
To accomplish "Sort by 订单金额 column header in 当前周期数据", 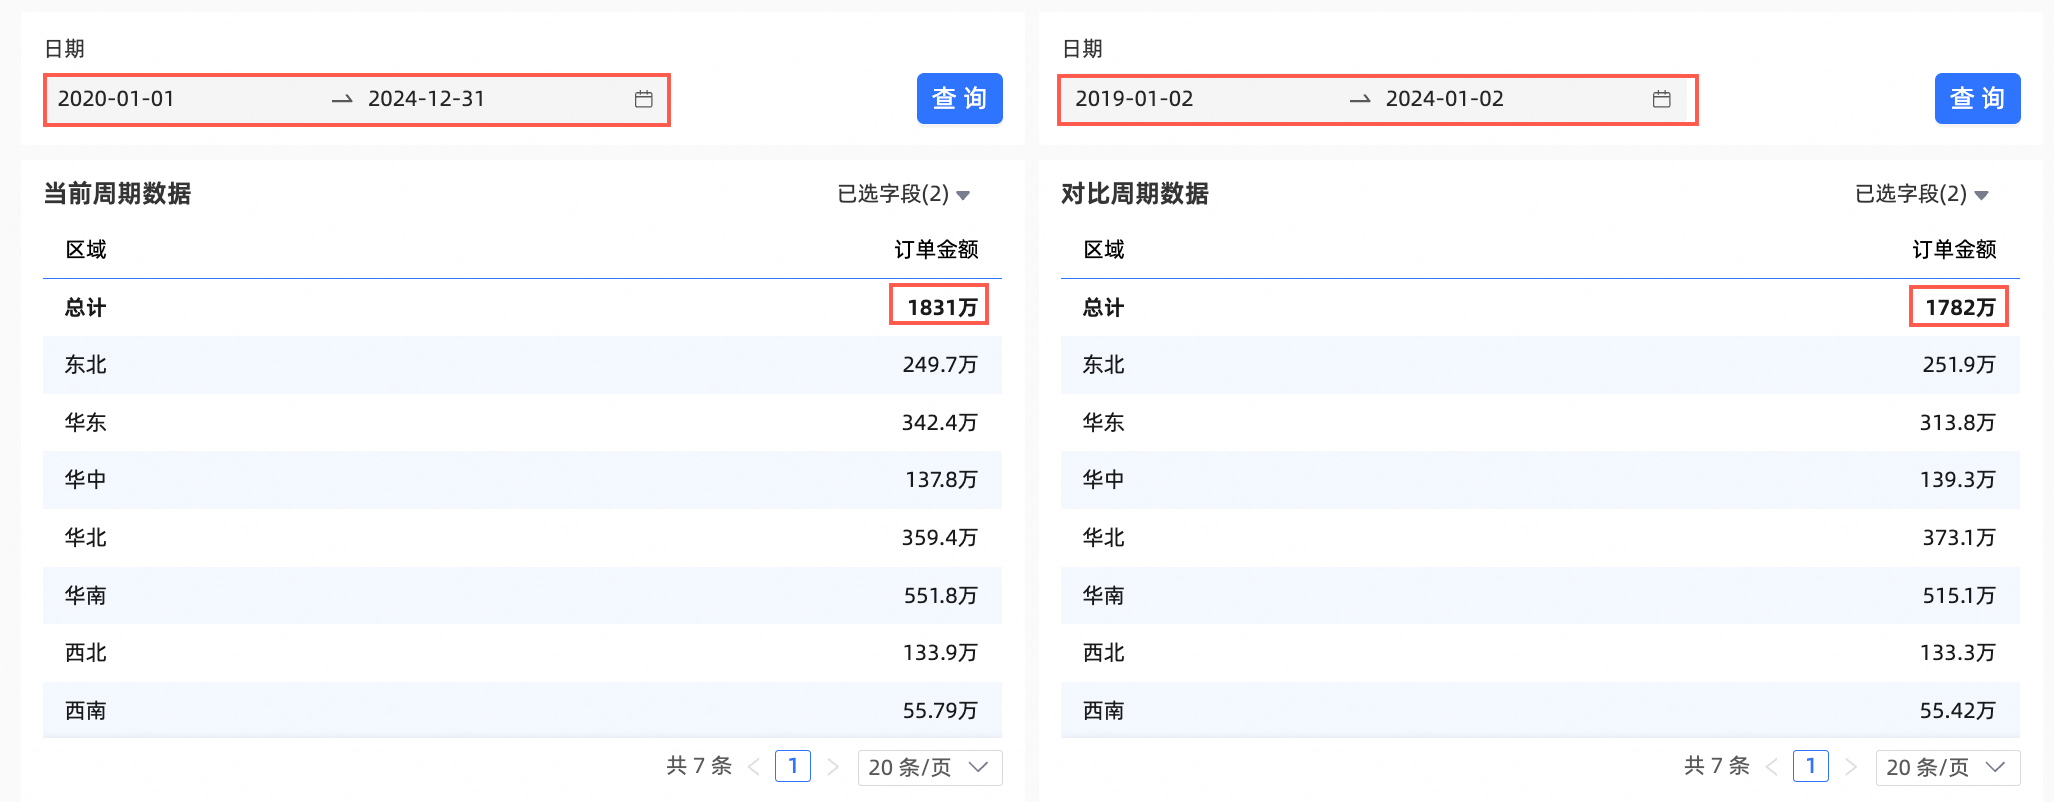I will click(x=936, y=250).
